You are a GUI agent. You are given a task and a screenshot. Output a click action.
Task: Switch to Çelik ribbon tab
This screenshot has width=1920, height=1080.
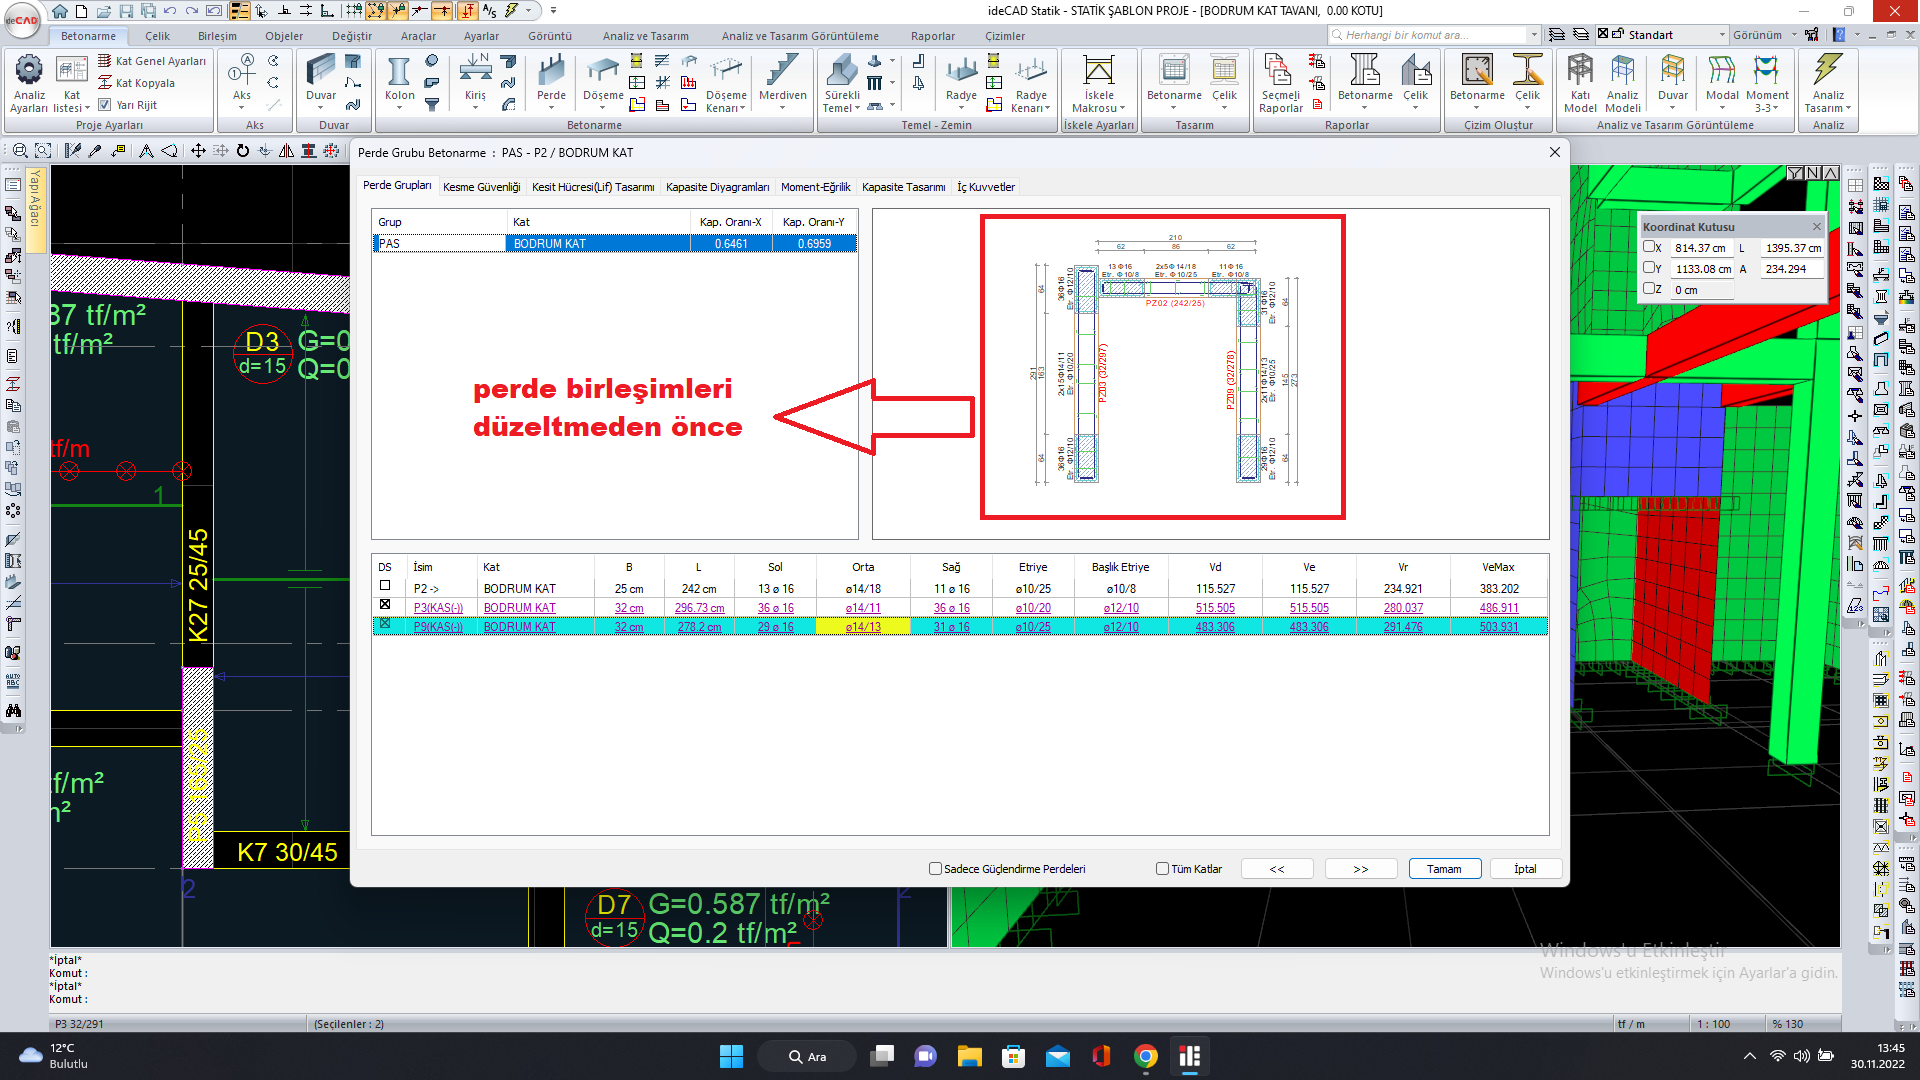[x=157, y=36]
